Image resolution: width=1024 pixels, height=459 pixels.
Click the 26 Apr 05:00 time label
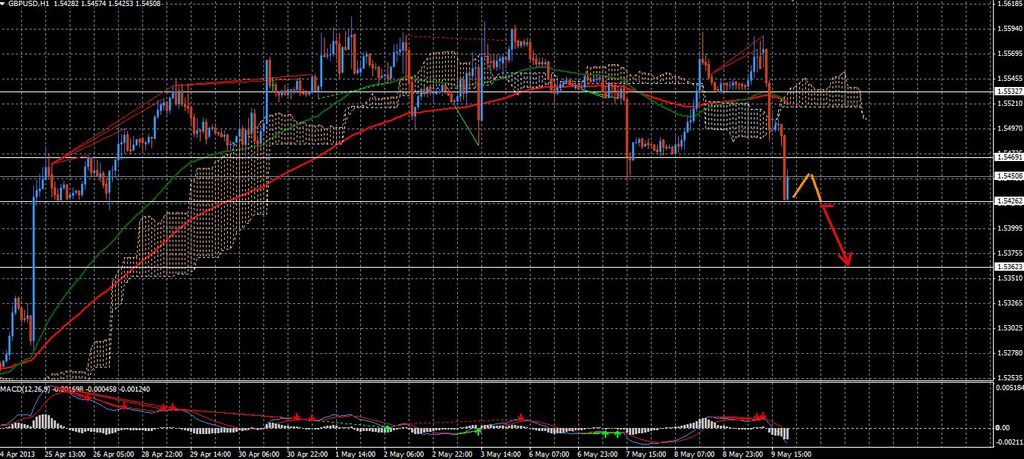pyautogui.click(x=114, y=452)
